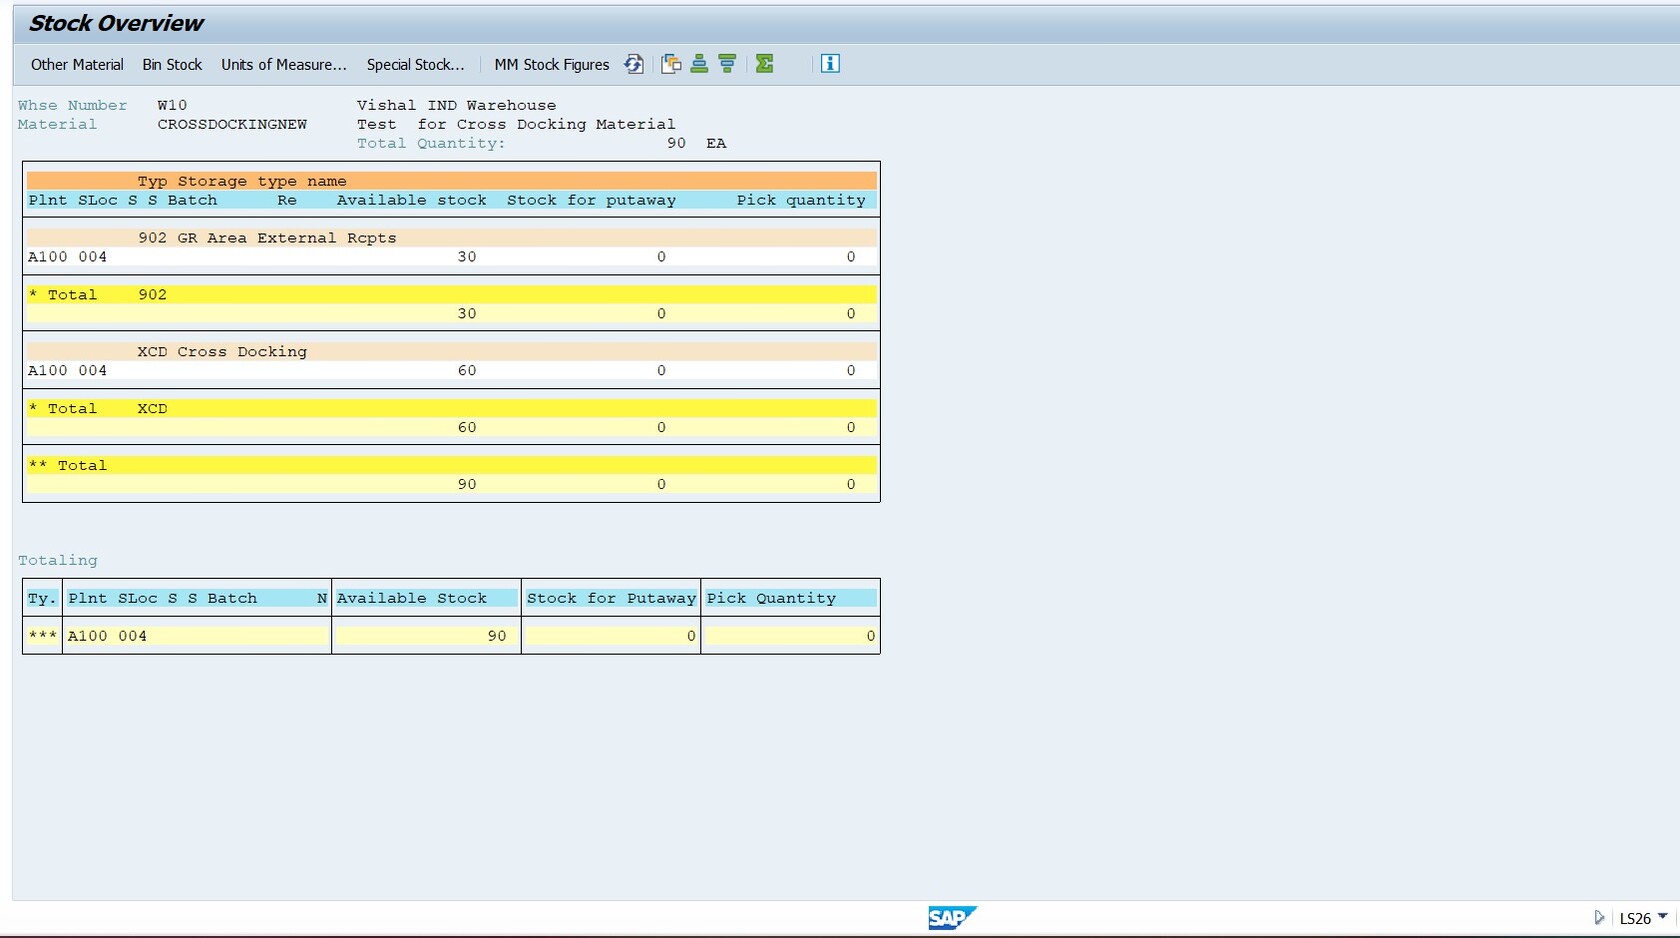Image resolution: width=1680 pixels, height=938 pixels.
Task: Click the Bin Stock button
Action: 172,64
